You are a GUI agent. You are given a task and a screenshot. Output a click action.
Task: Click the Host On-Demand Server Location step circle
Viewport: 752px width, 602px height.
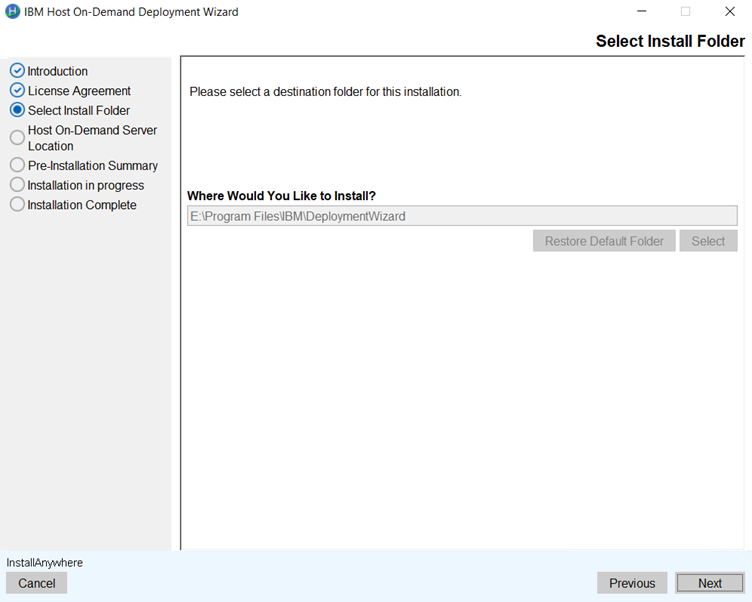pyautogui.click(x=17, y=138)
